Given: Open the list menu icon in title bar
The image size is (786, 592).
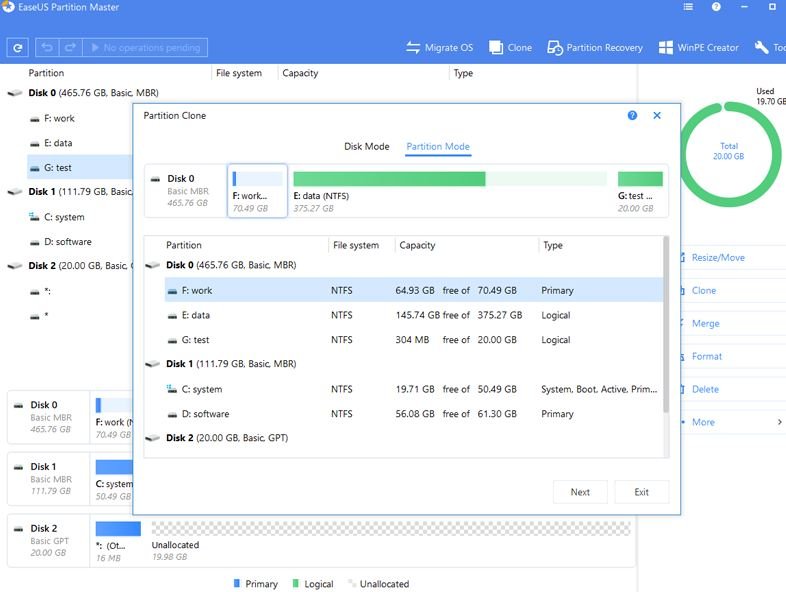Looking at the screenshot, I should coord(688,7).
